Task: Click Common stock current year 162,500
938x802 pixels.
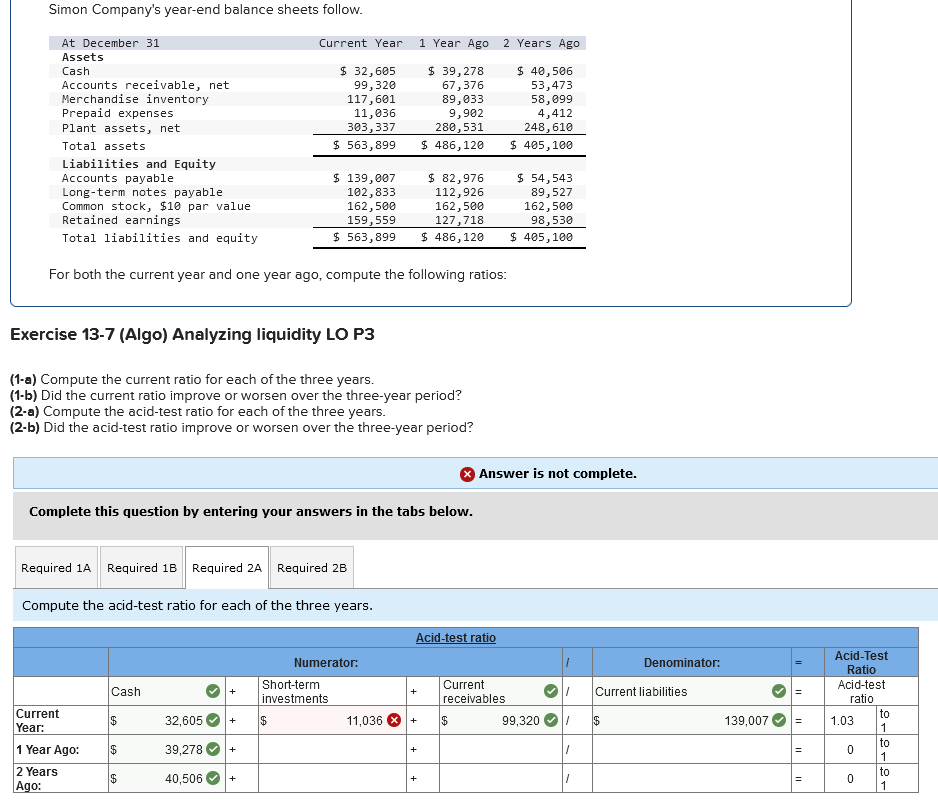Action: tap(371, 206)
